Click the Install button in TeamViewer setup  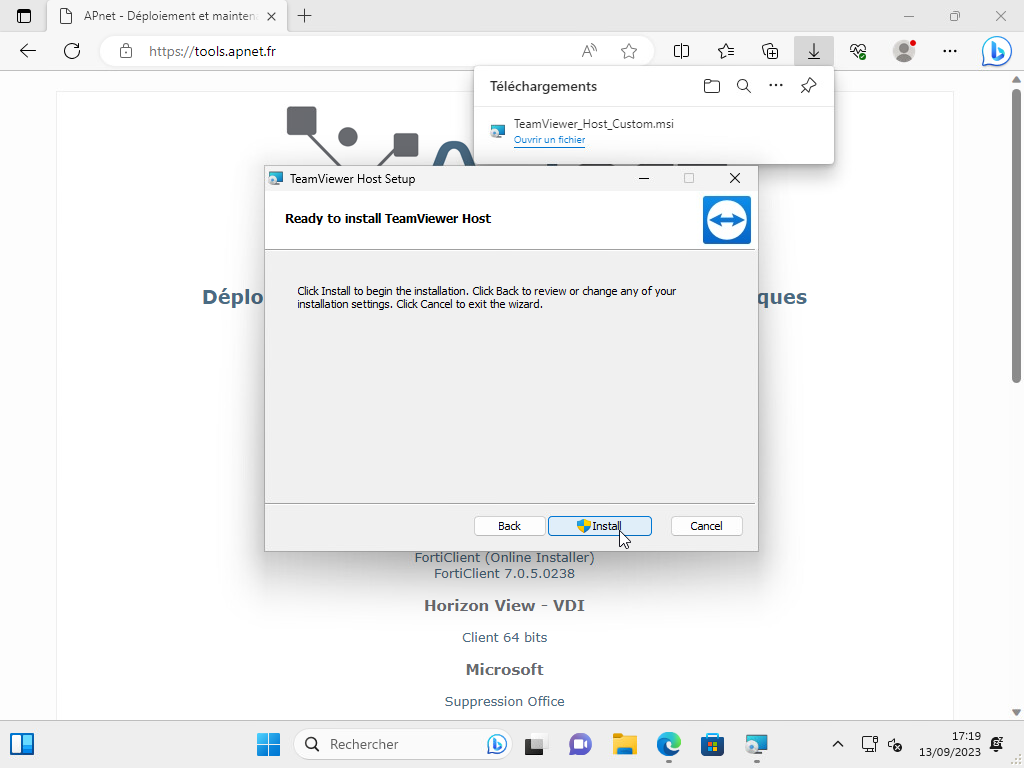[x=600, y=526]
